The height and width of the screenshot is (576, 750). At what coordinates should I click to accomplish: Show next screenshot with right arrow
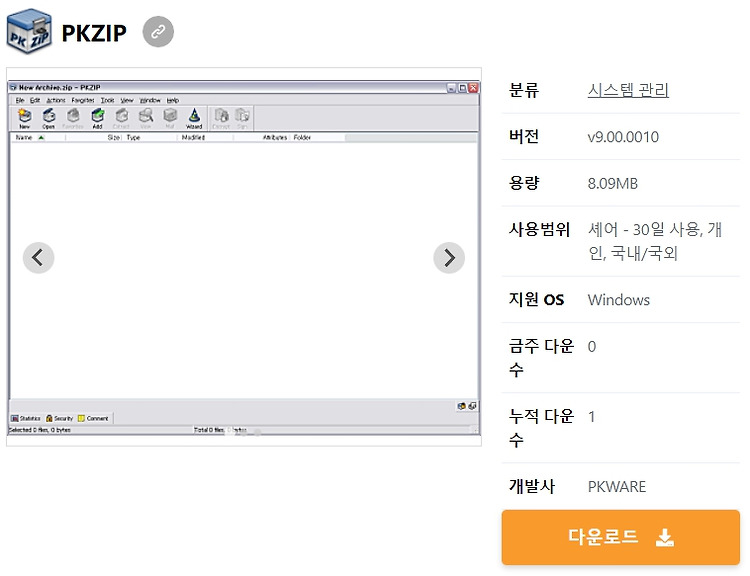tap(449, 258)
